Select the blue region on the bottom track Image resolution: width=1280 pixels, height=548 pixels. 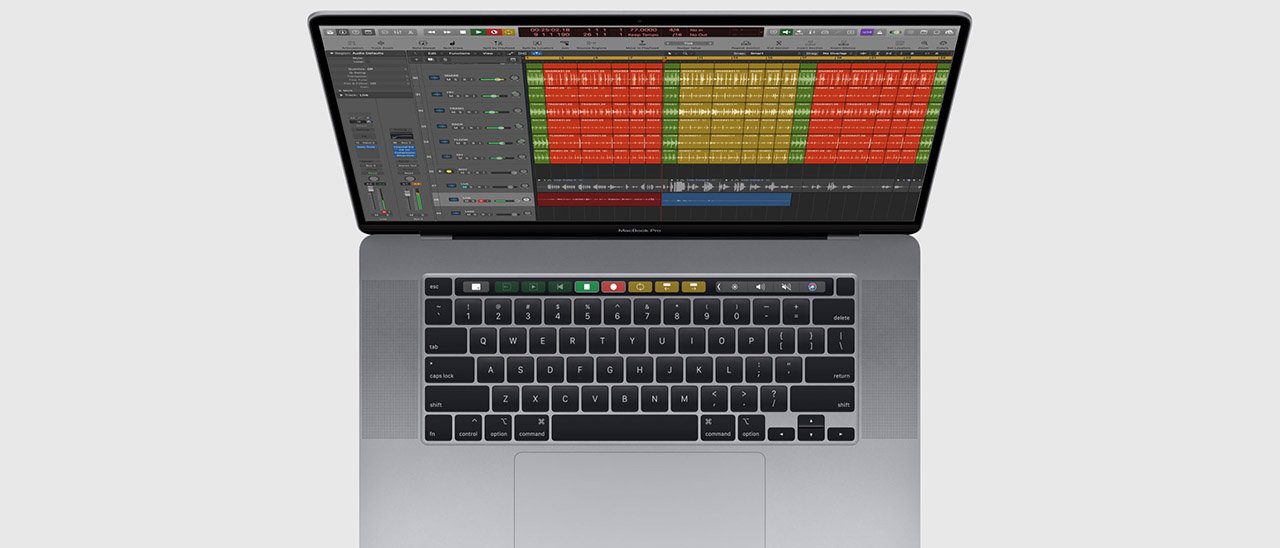[x=726, y=199]
